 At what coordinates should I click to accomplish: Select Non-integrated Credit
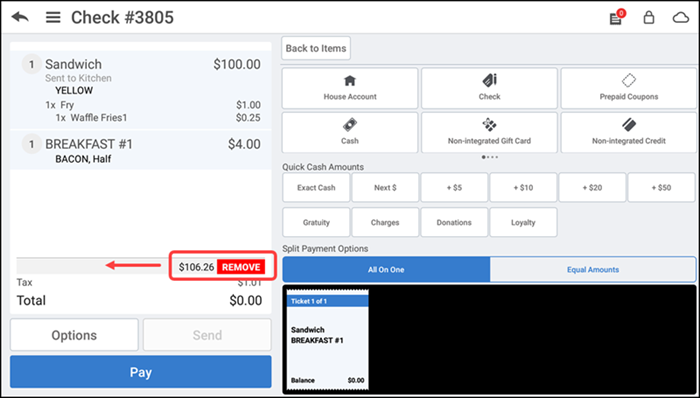(629, 133)
